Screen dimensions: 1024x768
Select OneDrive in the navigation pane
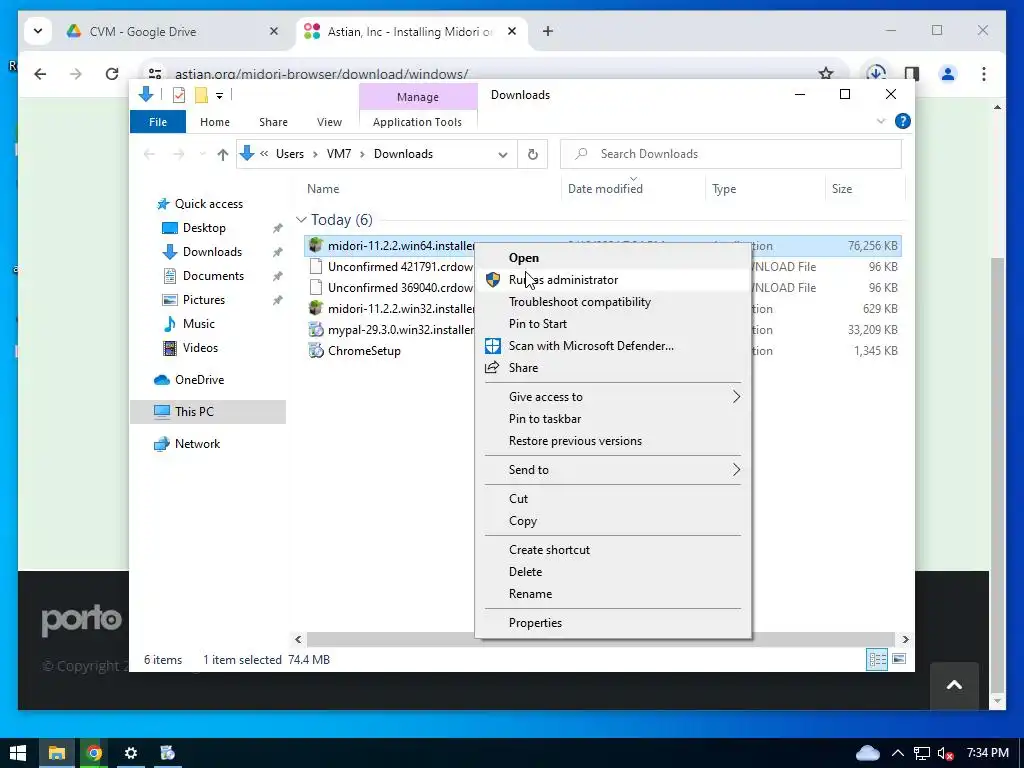199,379
